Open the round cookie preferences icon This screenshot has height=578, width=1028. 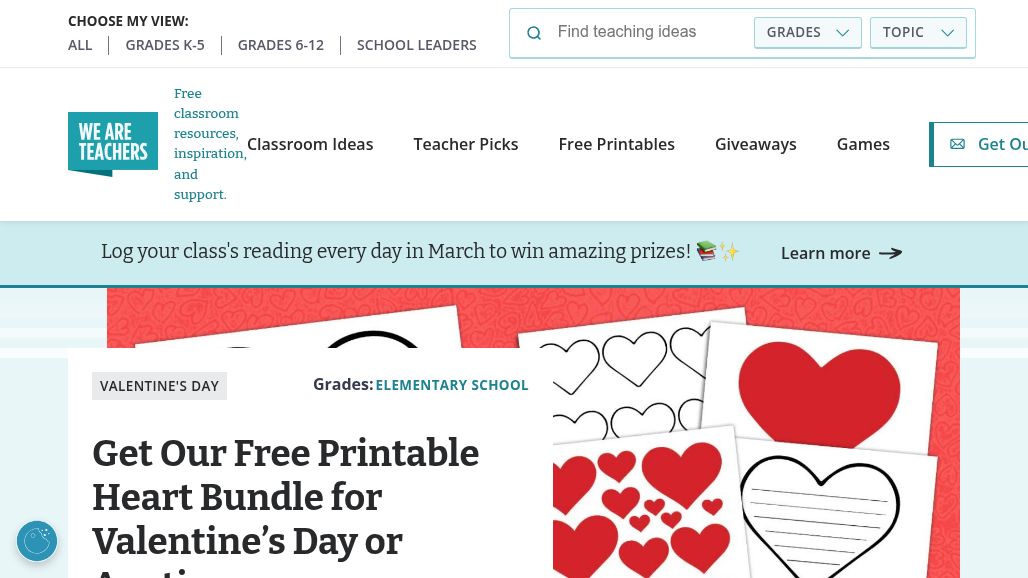coord(37,541)
